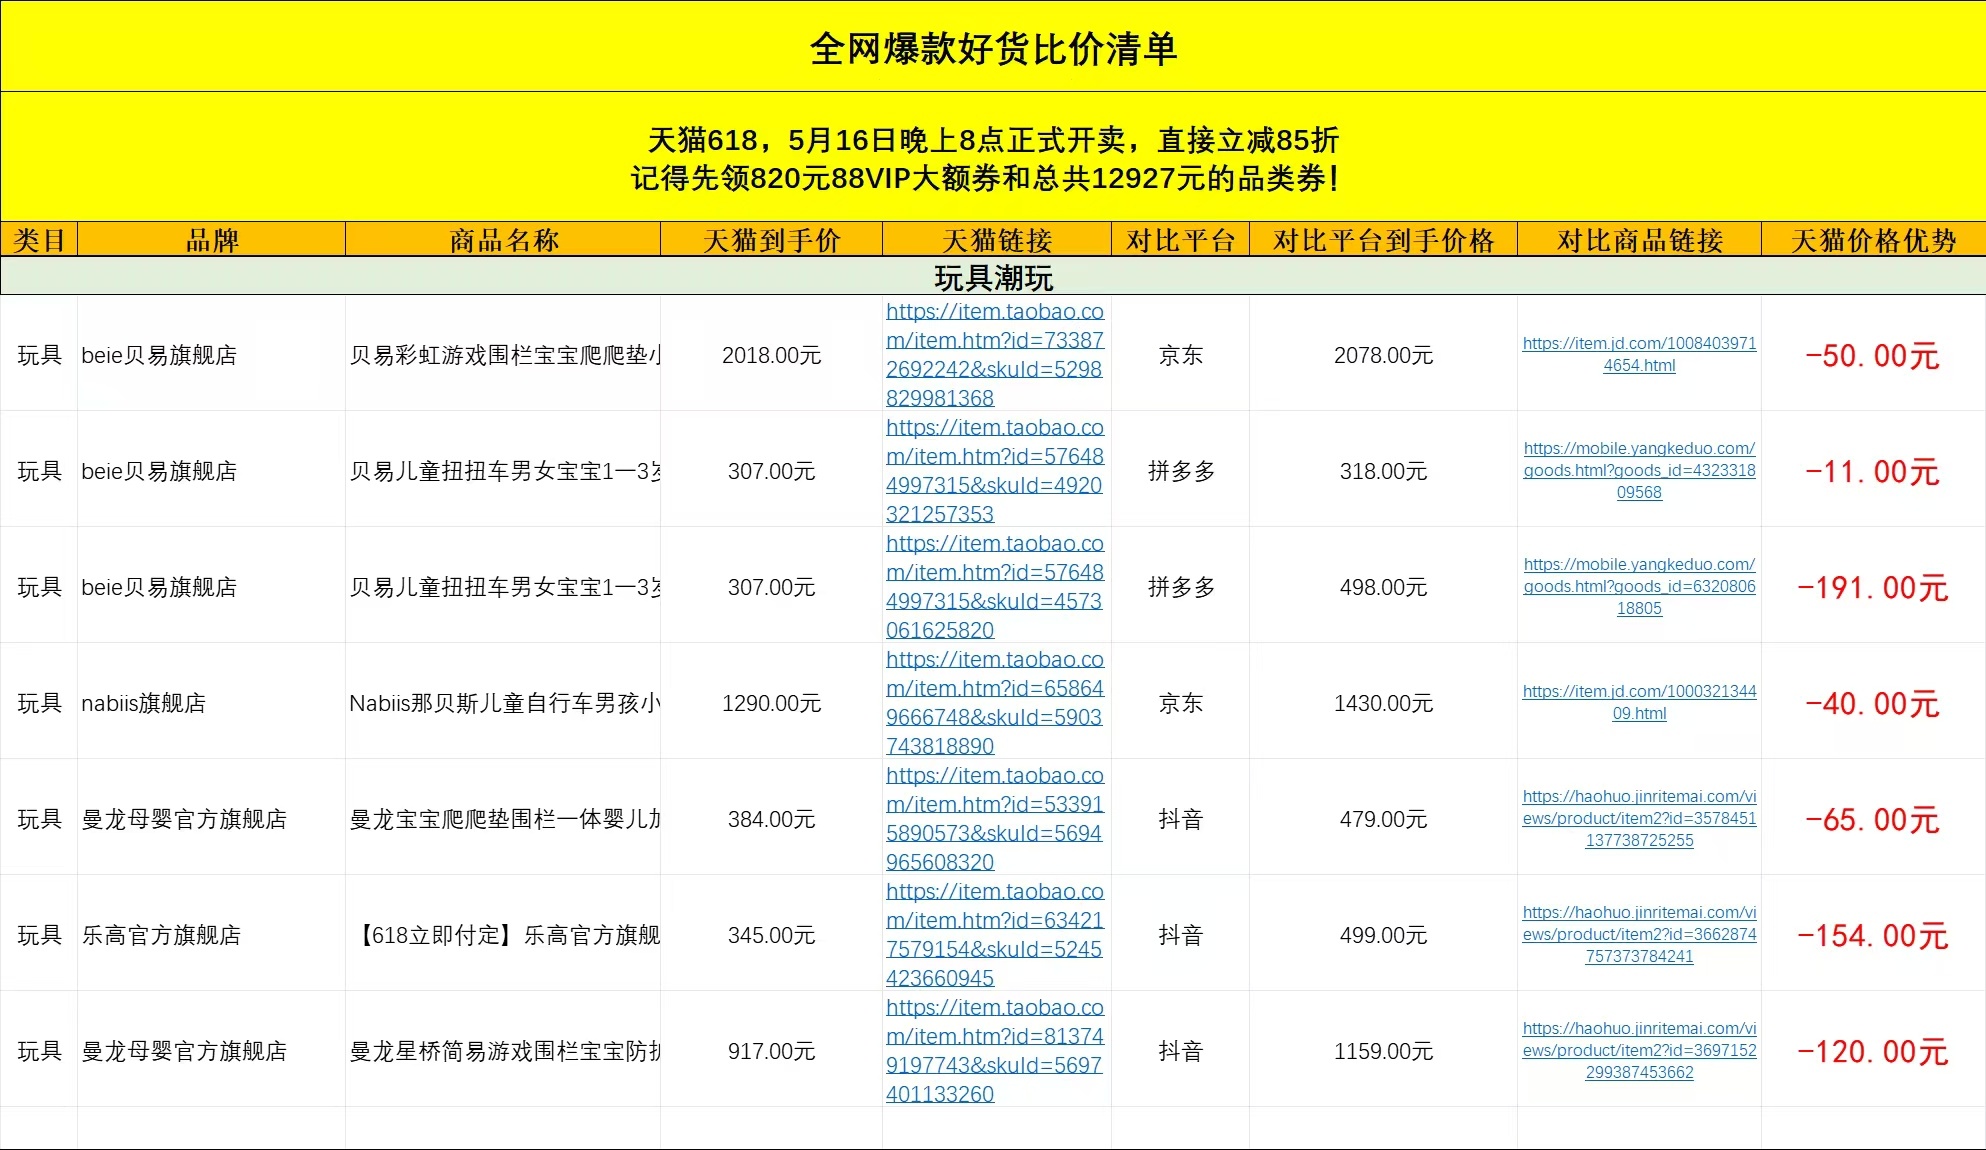
Task: Select product name 曼龙宝宝爬爬垫围栏一体
Action: (x=503, y=819)
